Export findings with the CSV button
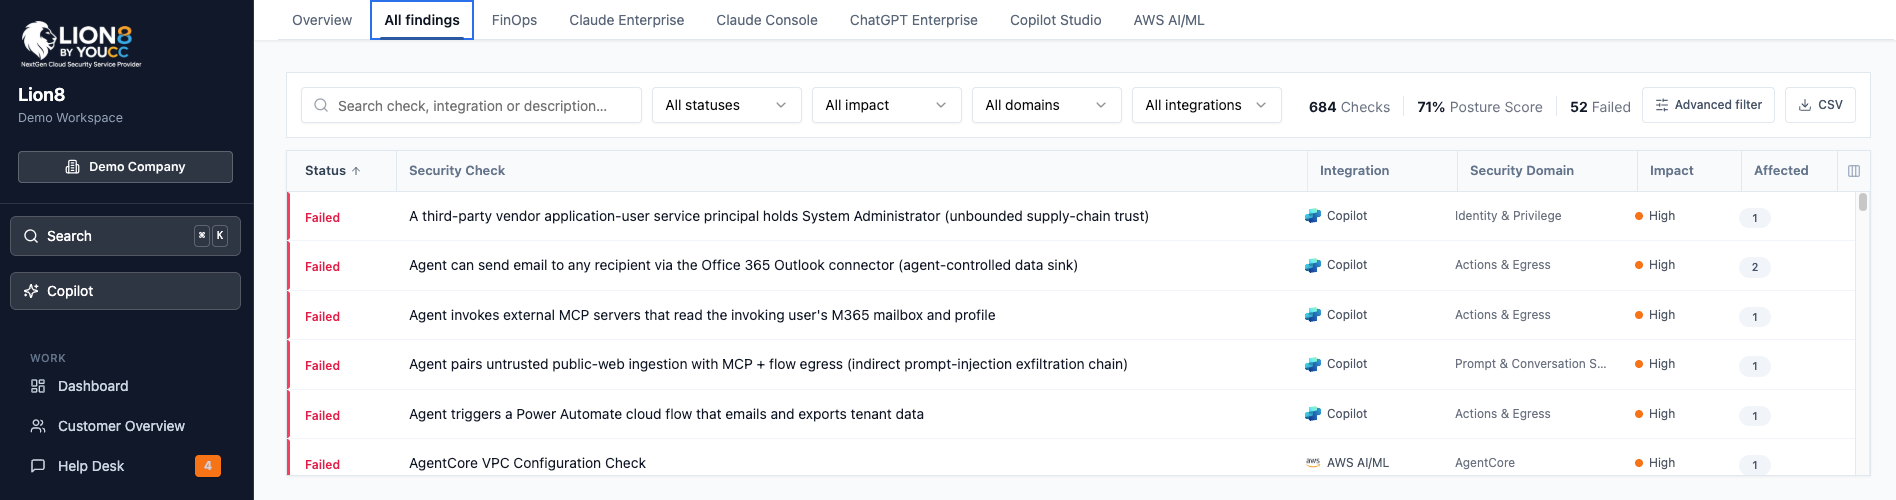 (x=1820, y=105)
